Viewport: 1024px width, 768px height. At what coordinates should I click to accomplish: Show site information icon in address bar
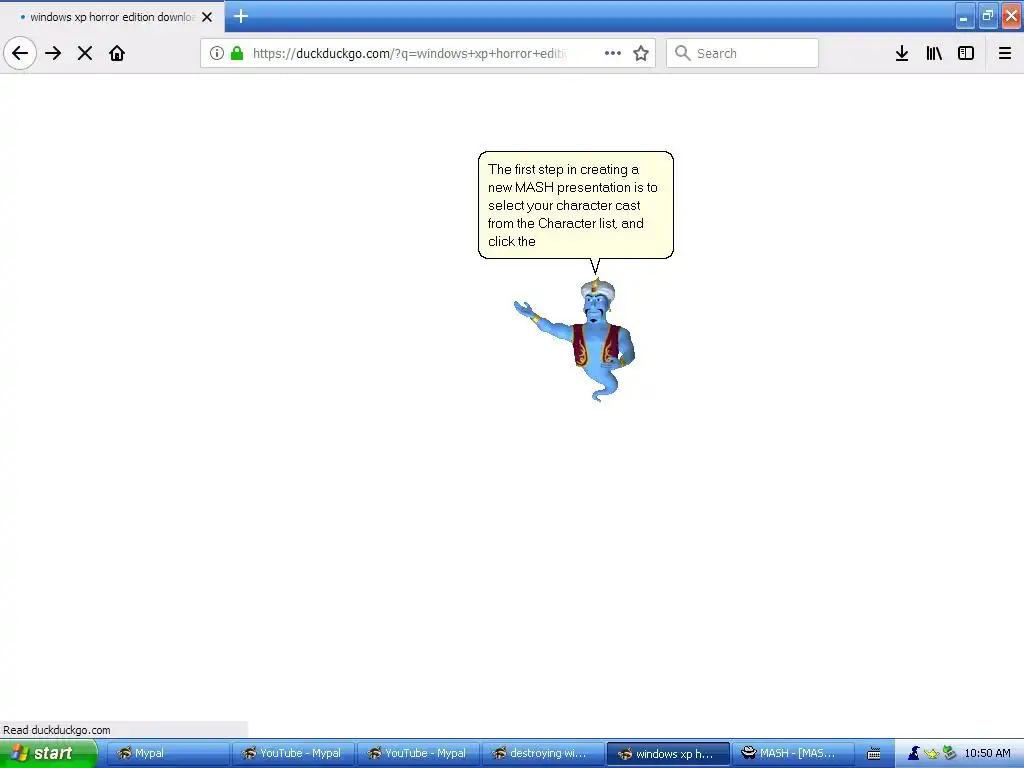pyautogui.click(x=217, y=53)
